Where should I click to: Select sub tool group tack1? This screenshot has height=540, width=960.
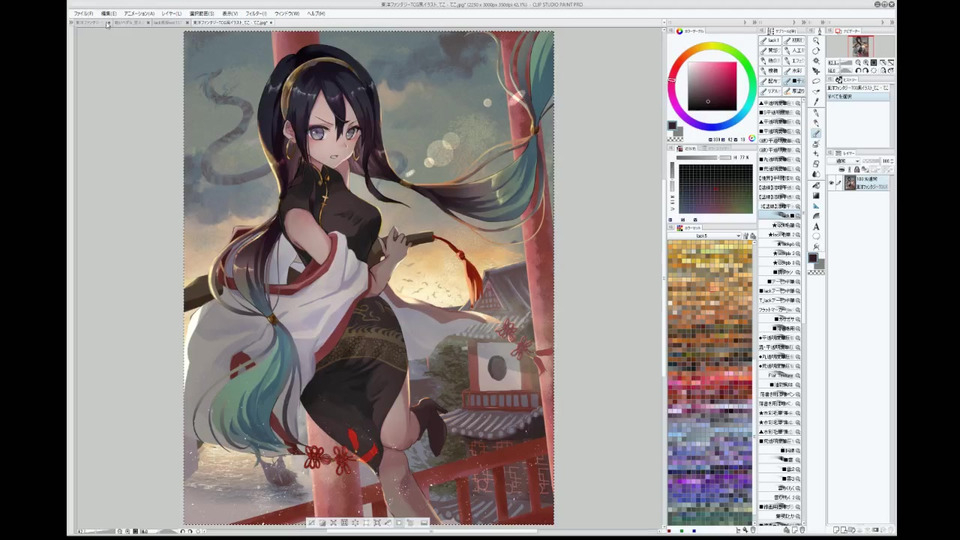pyautogui.click(x=770, y=40)
